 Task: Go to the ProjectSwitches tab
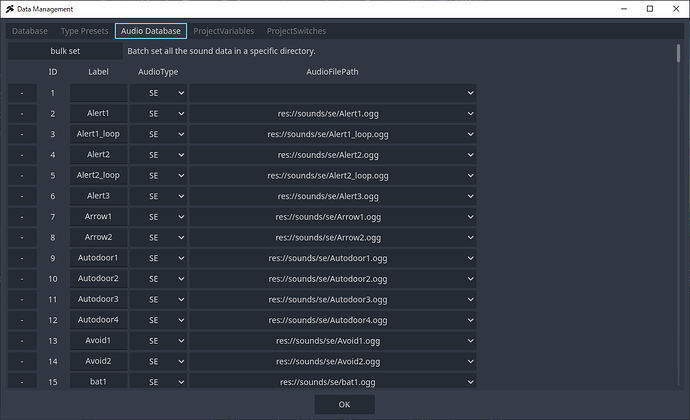pyautogui.click(x=296, y=31)
